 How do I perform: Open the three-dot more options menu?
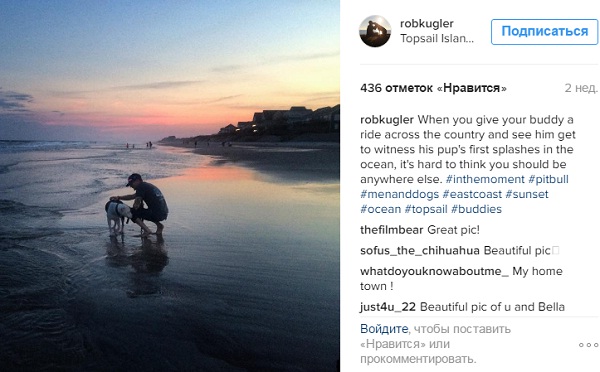coord(589,345)
